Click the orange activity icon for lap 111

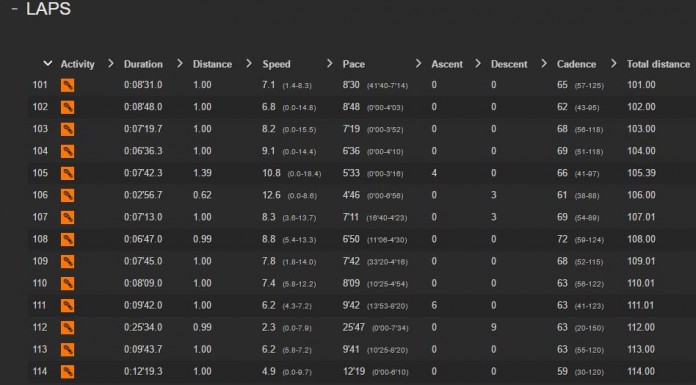pyautogui.click(x=67, y=306)
